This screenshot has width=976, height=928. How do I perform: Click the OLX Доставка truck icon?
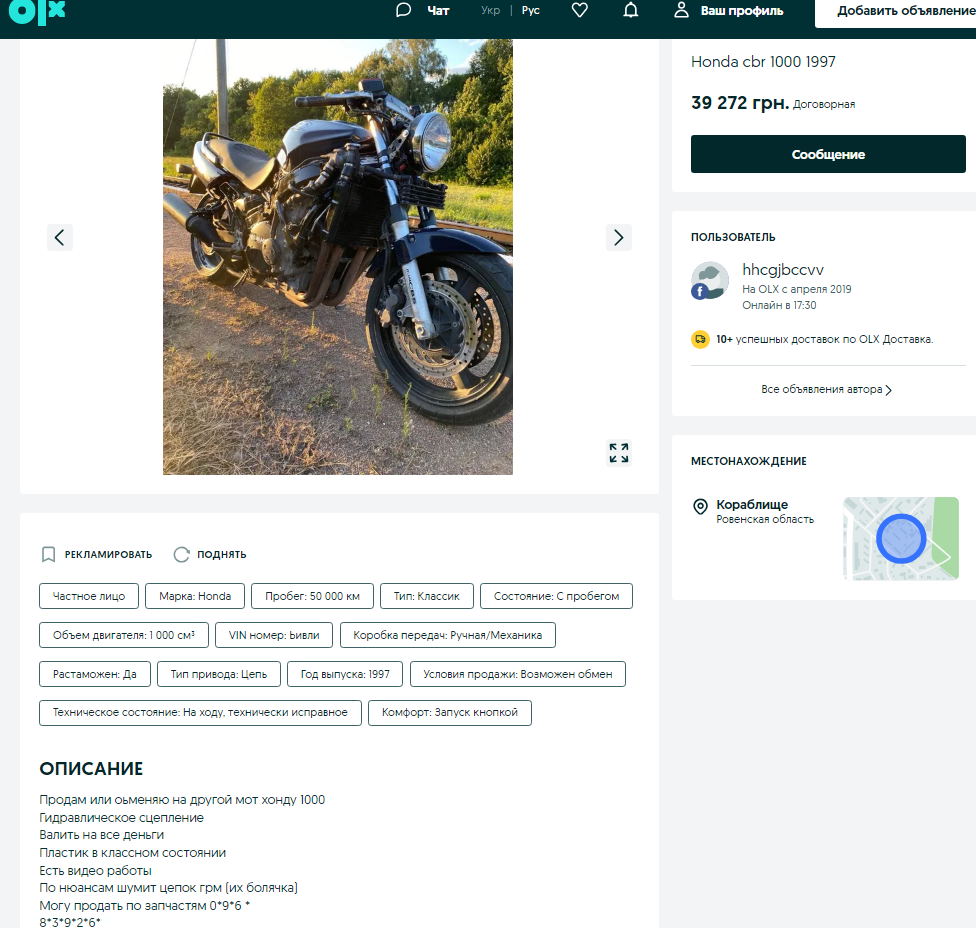pos(700,339)
